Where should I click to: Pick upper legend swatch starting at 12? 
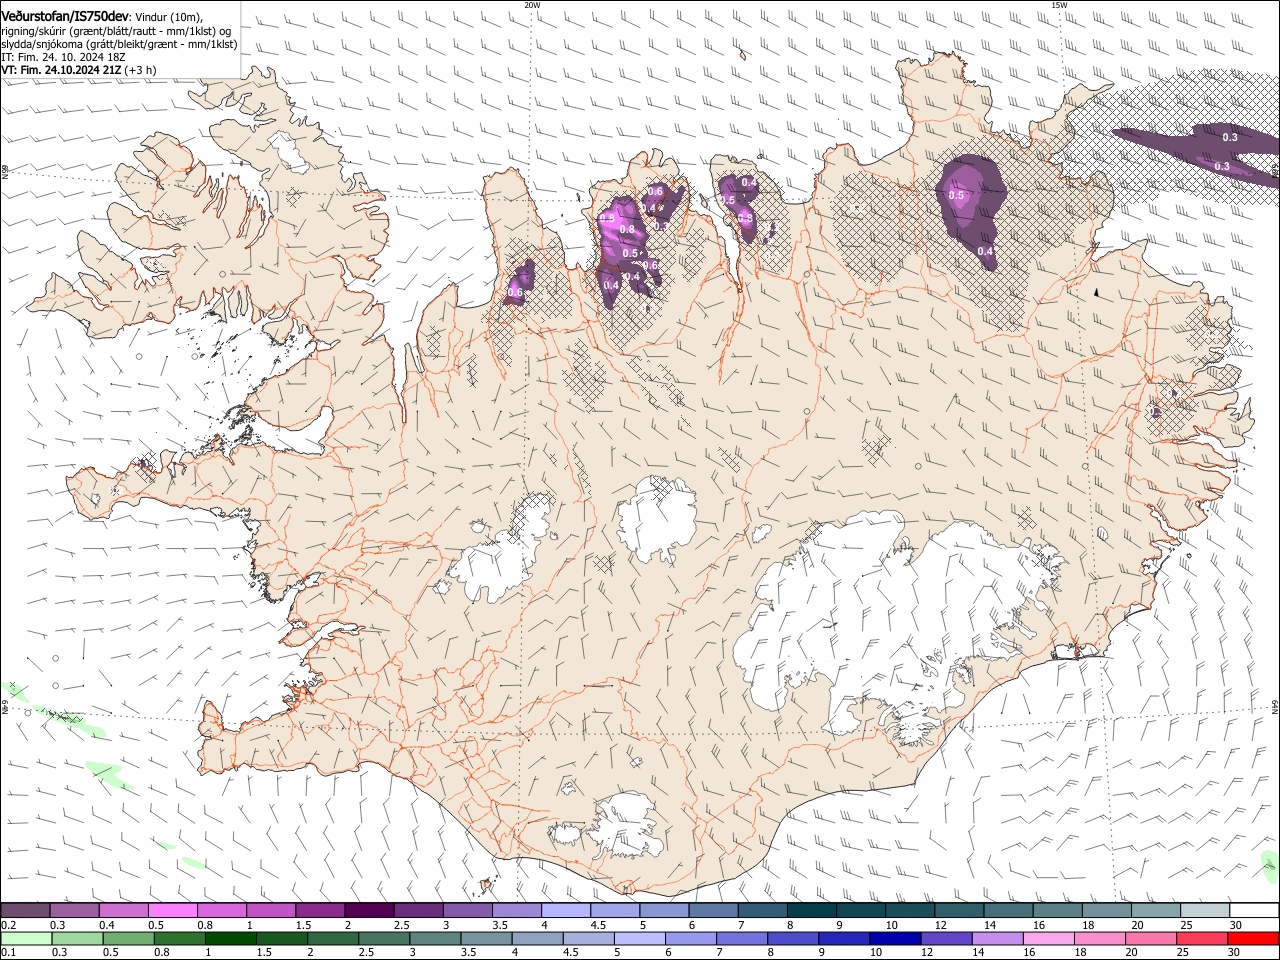pos(960,911)
